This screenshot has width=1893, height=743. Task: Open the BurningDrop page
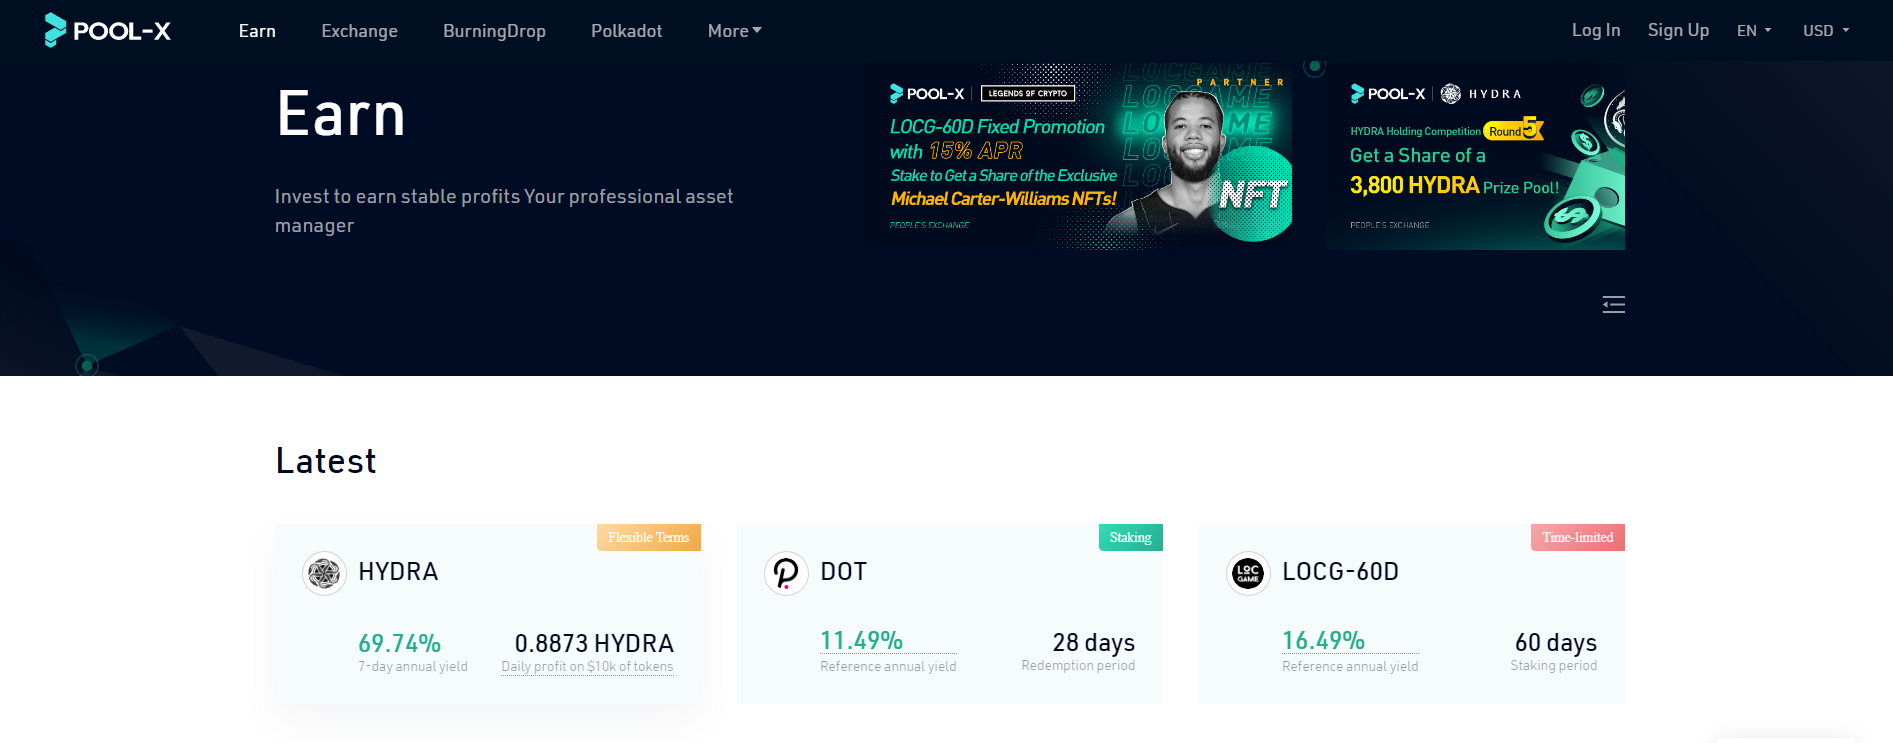[494, 31]
